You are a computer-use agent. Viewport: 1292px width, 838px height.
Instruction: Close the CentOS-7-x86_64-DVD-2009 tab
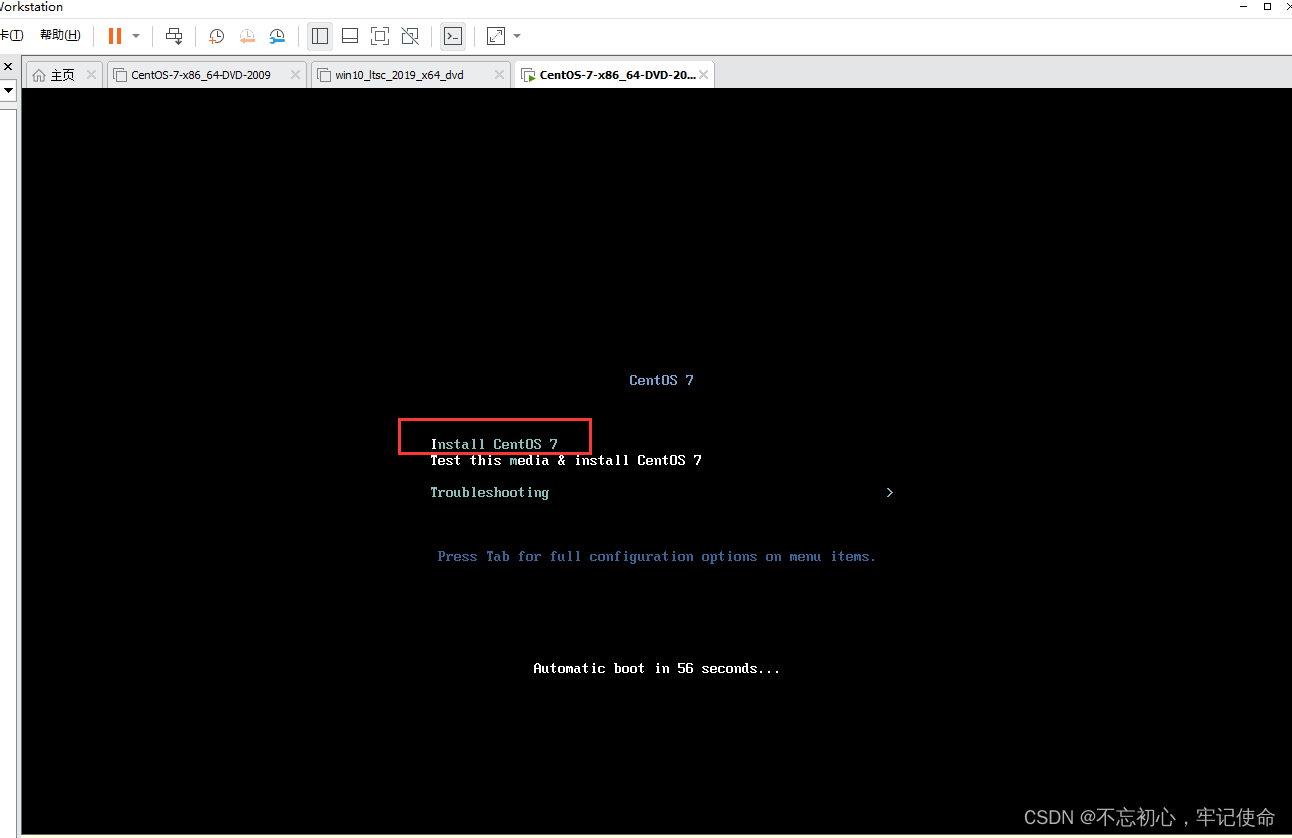click(295, 75)
